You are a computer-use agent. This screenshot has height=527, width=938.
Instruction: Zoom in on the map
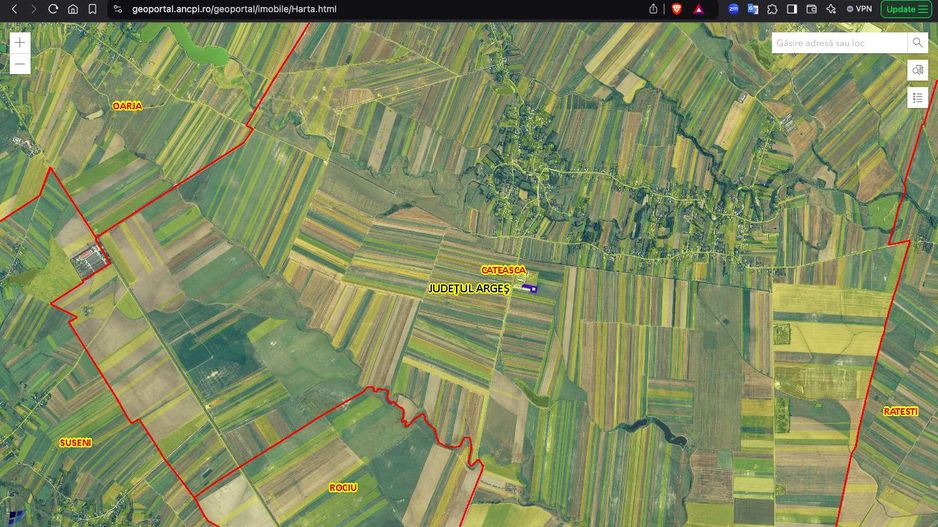19,43
